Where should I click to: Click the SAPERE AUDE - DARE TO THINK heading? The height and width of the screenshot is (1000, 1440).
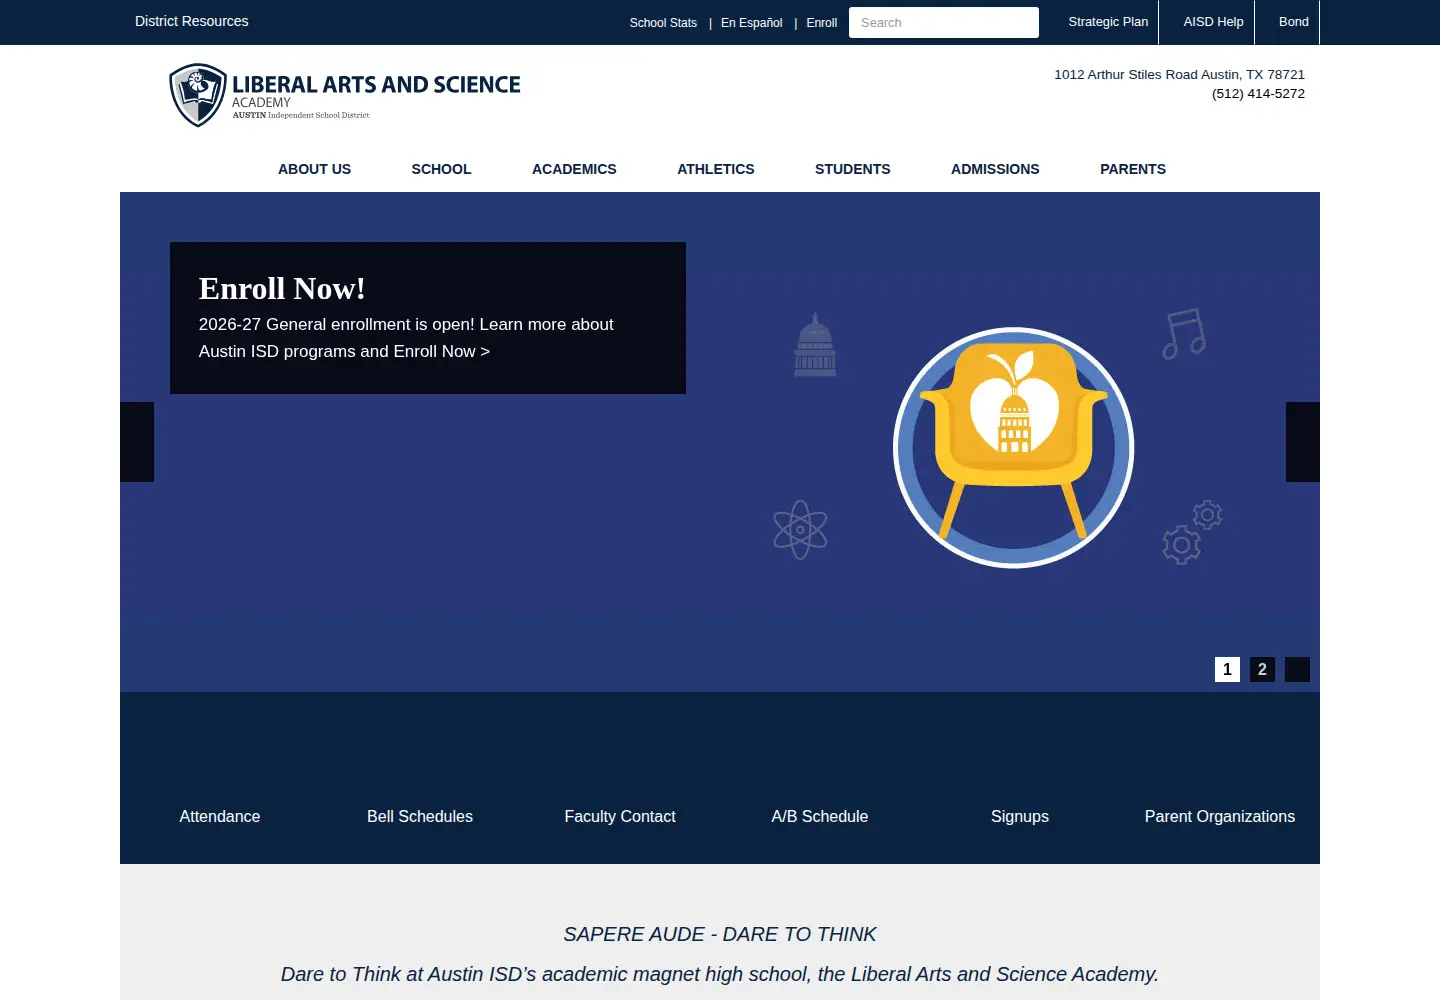720,934
